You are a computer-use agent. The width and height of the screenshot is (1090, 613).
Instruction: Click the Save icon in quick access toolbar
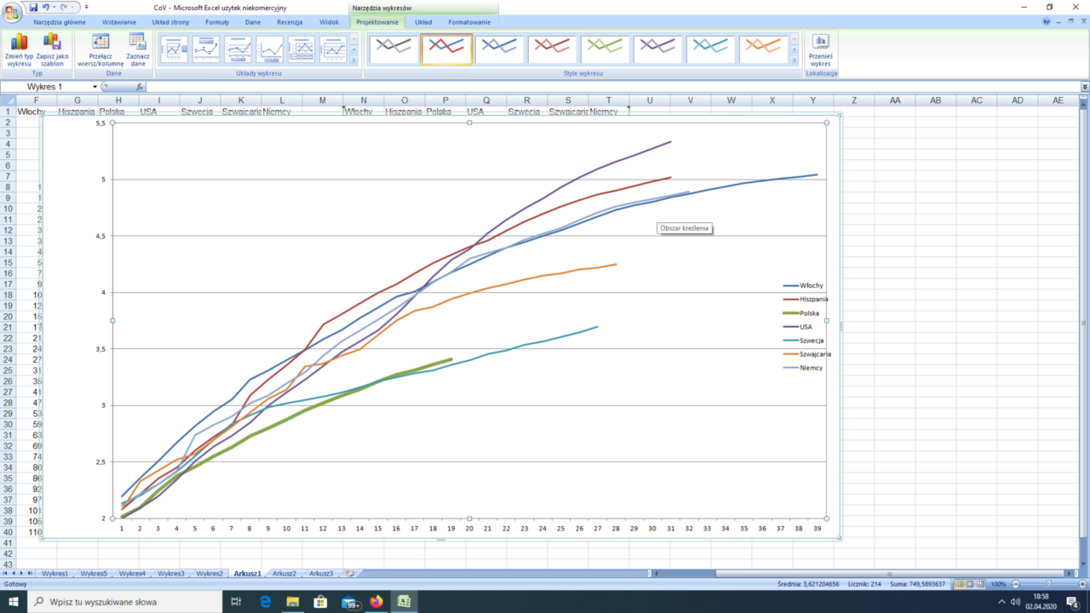click(x=33, y=8)
